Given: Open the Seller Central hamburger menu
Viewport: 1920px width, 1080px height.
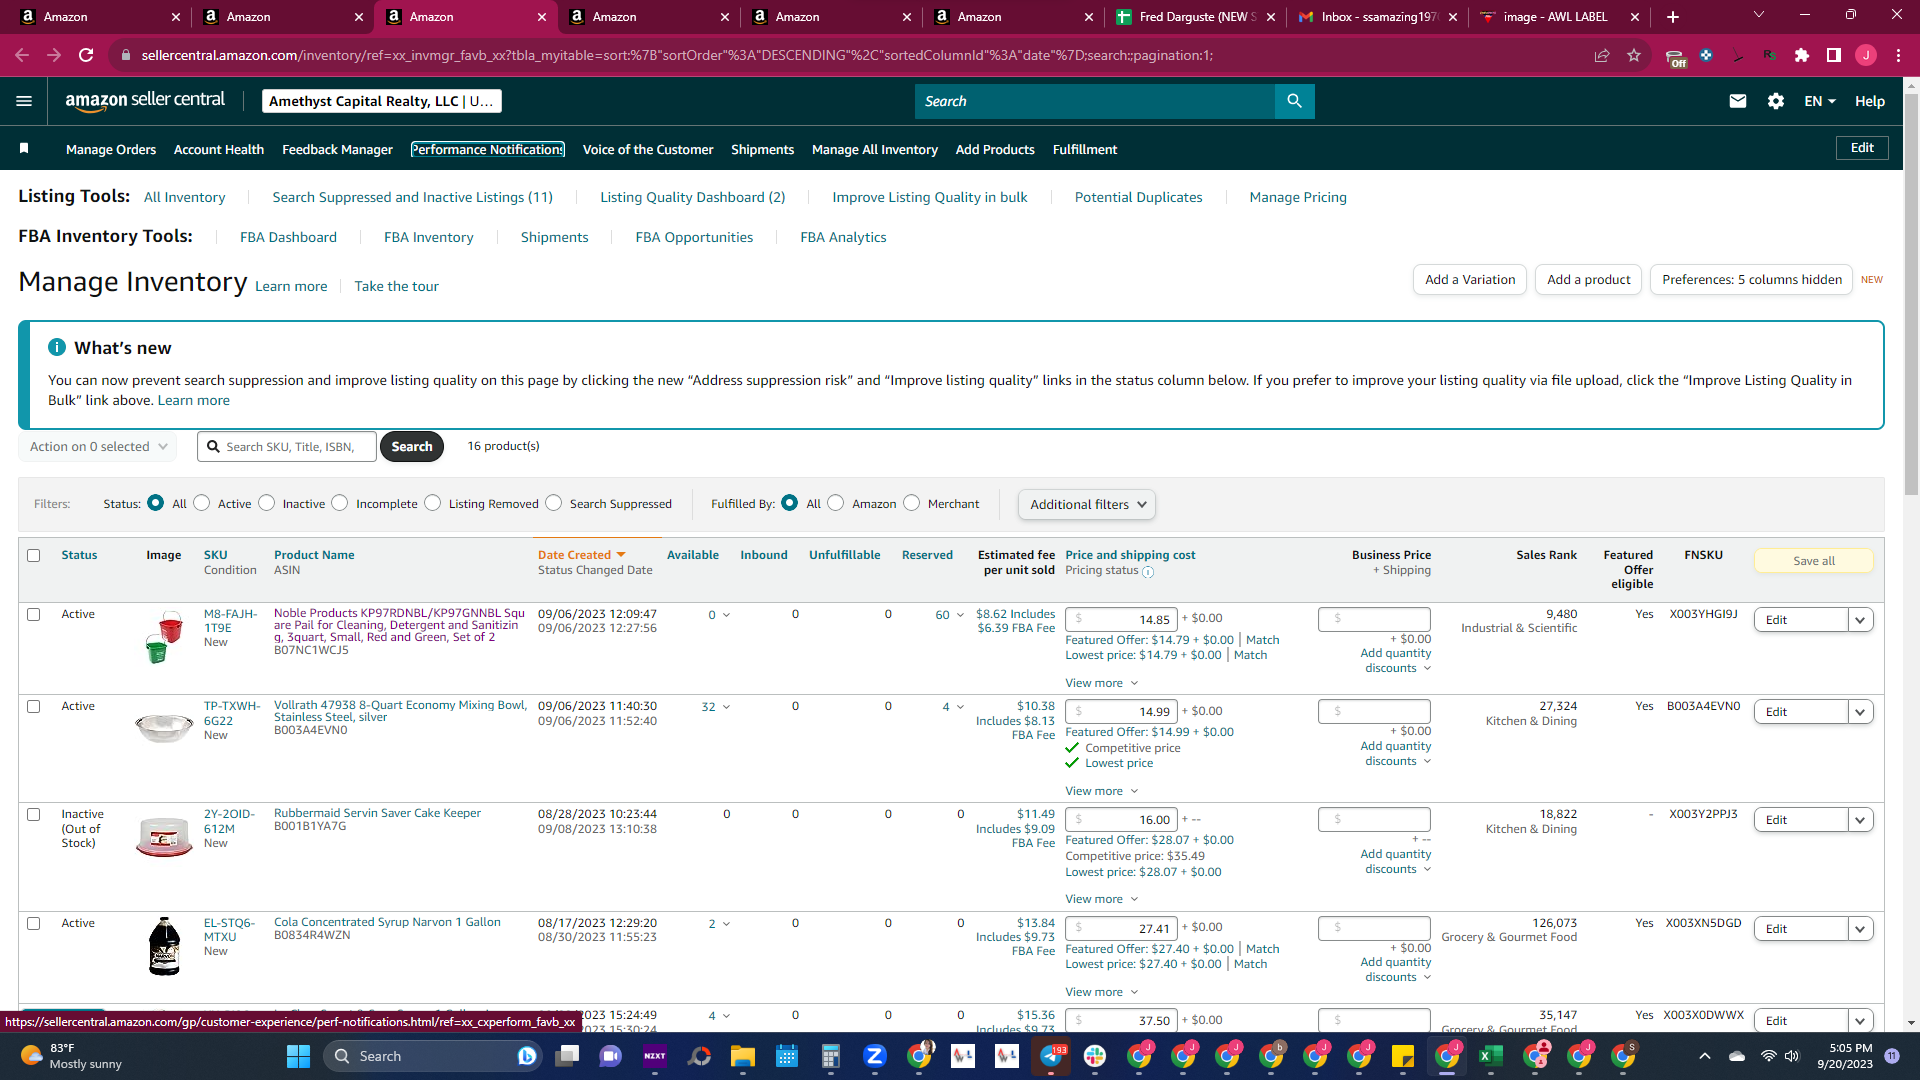Looking at the screenshot, I should point(24,101).
